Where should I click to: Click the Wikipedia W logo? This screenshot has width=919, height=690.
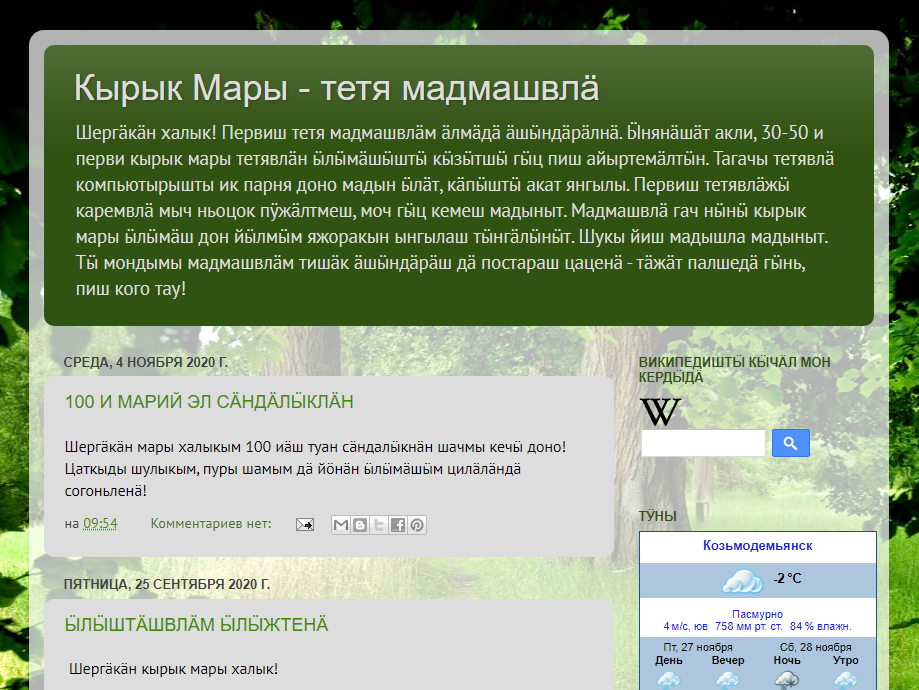(x=660, y=412)
